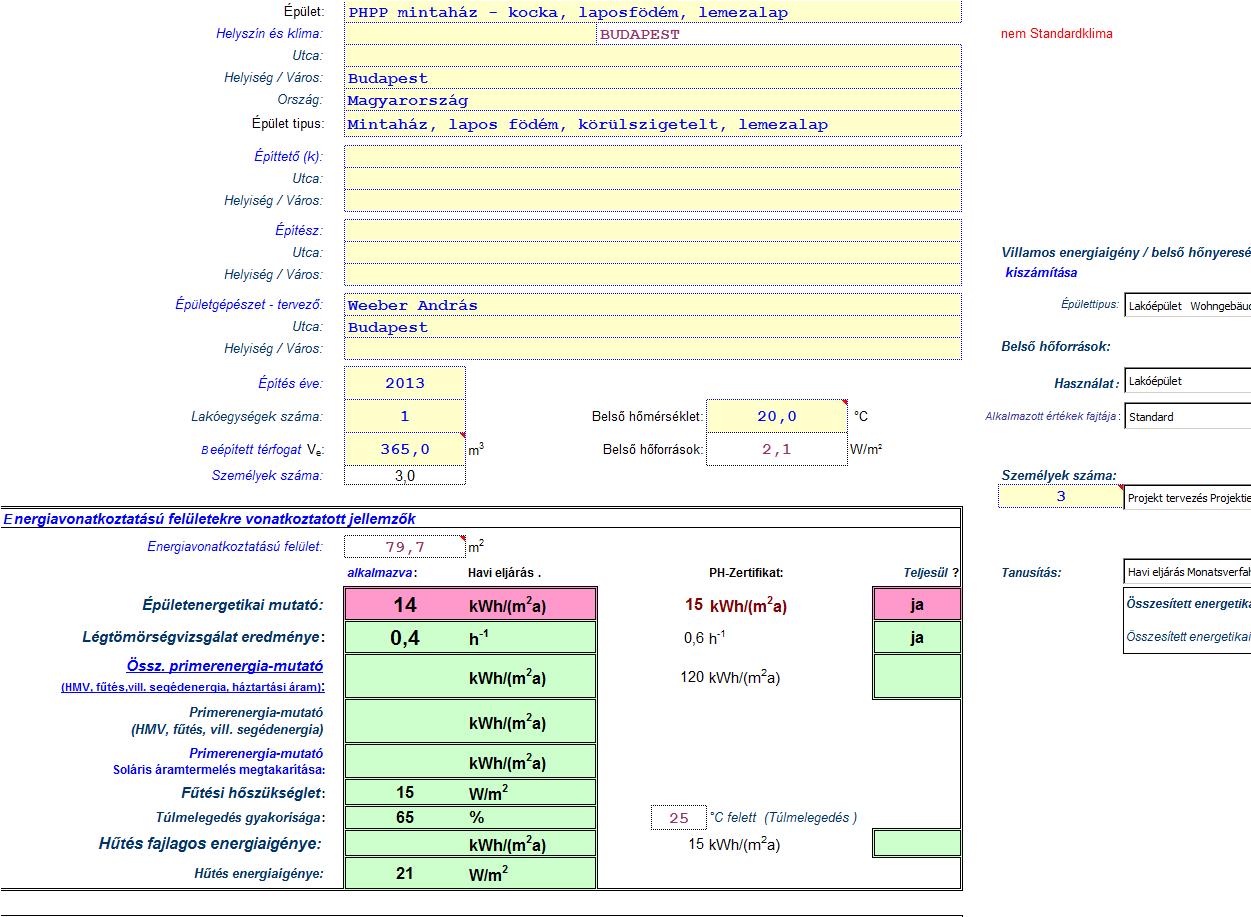Select the Ország field containing Magyarország

pos(652,101)
